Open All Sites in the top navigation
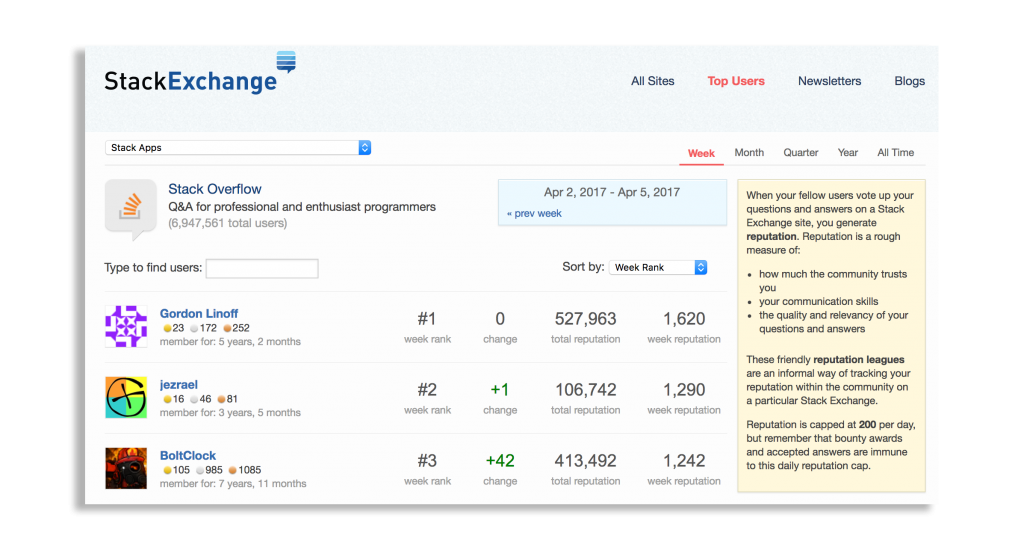 click(652, 81)
